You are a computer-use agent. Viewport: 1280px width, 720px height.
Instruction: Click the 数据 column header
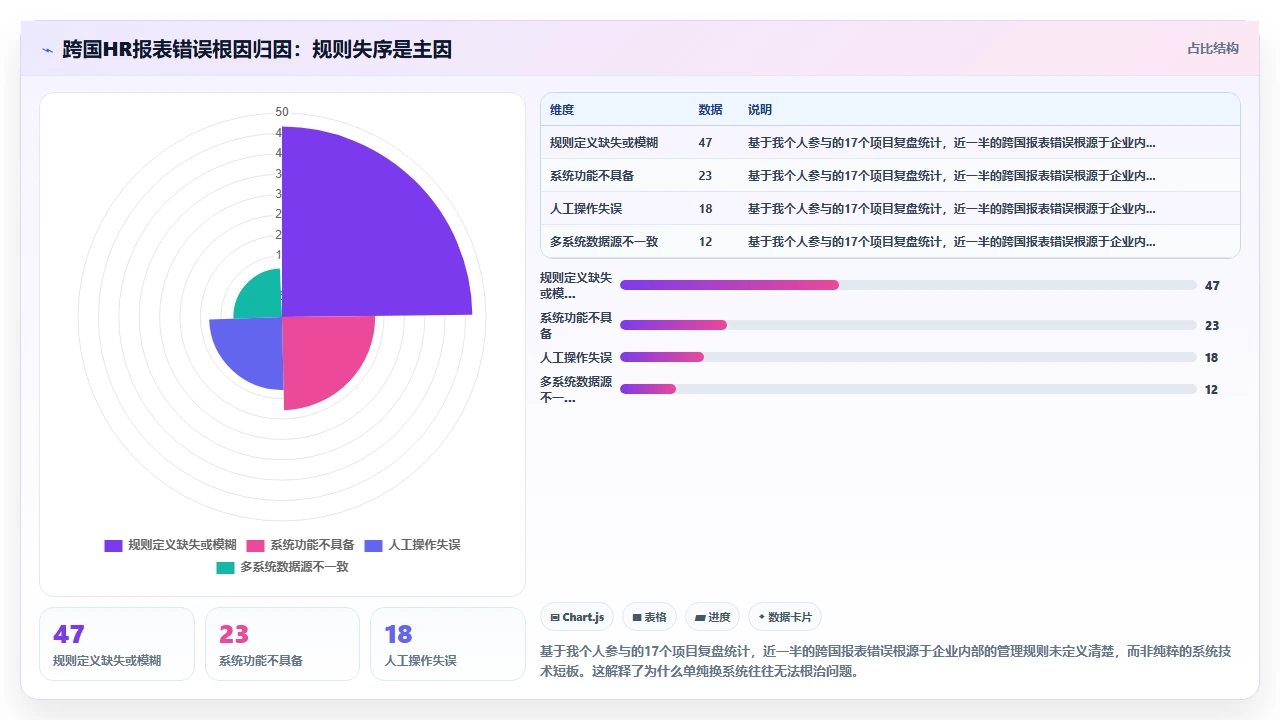[710, 110]
